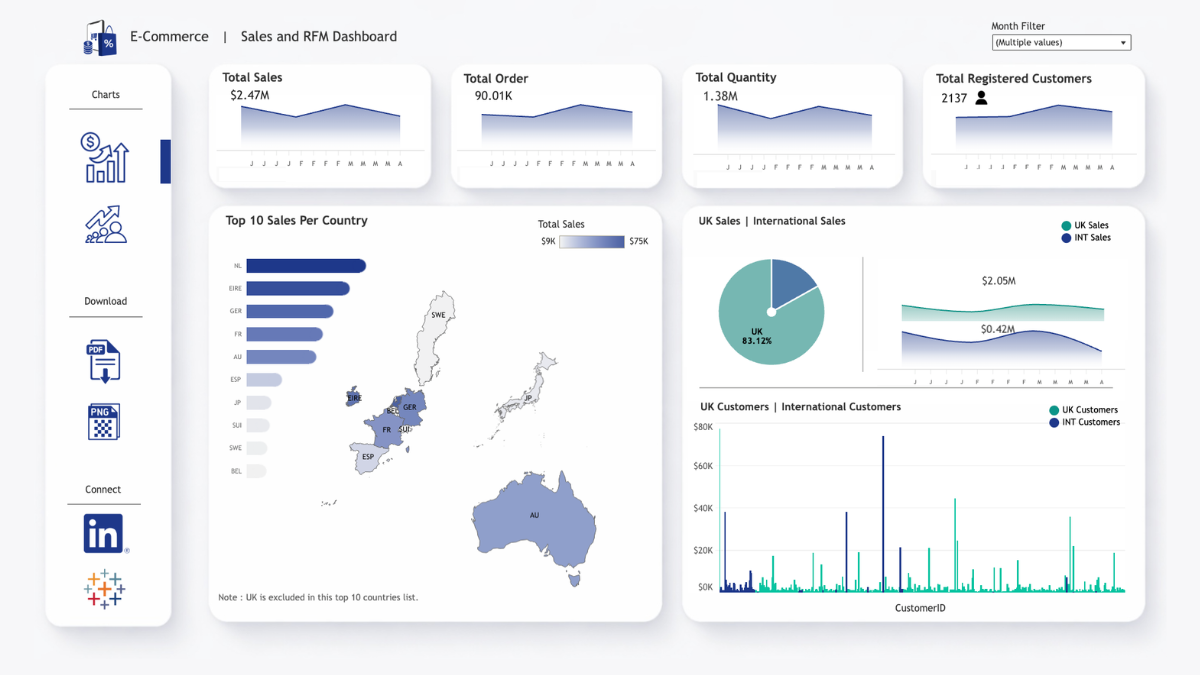Open the Tableau connect icon
Viewport: 1200px width, 675px height.
pos(103,590)
